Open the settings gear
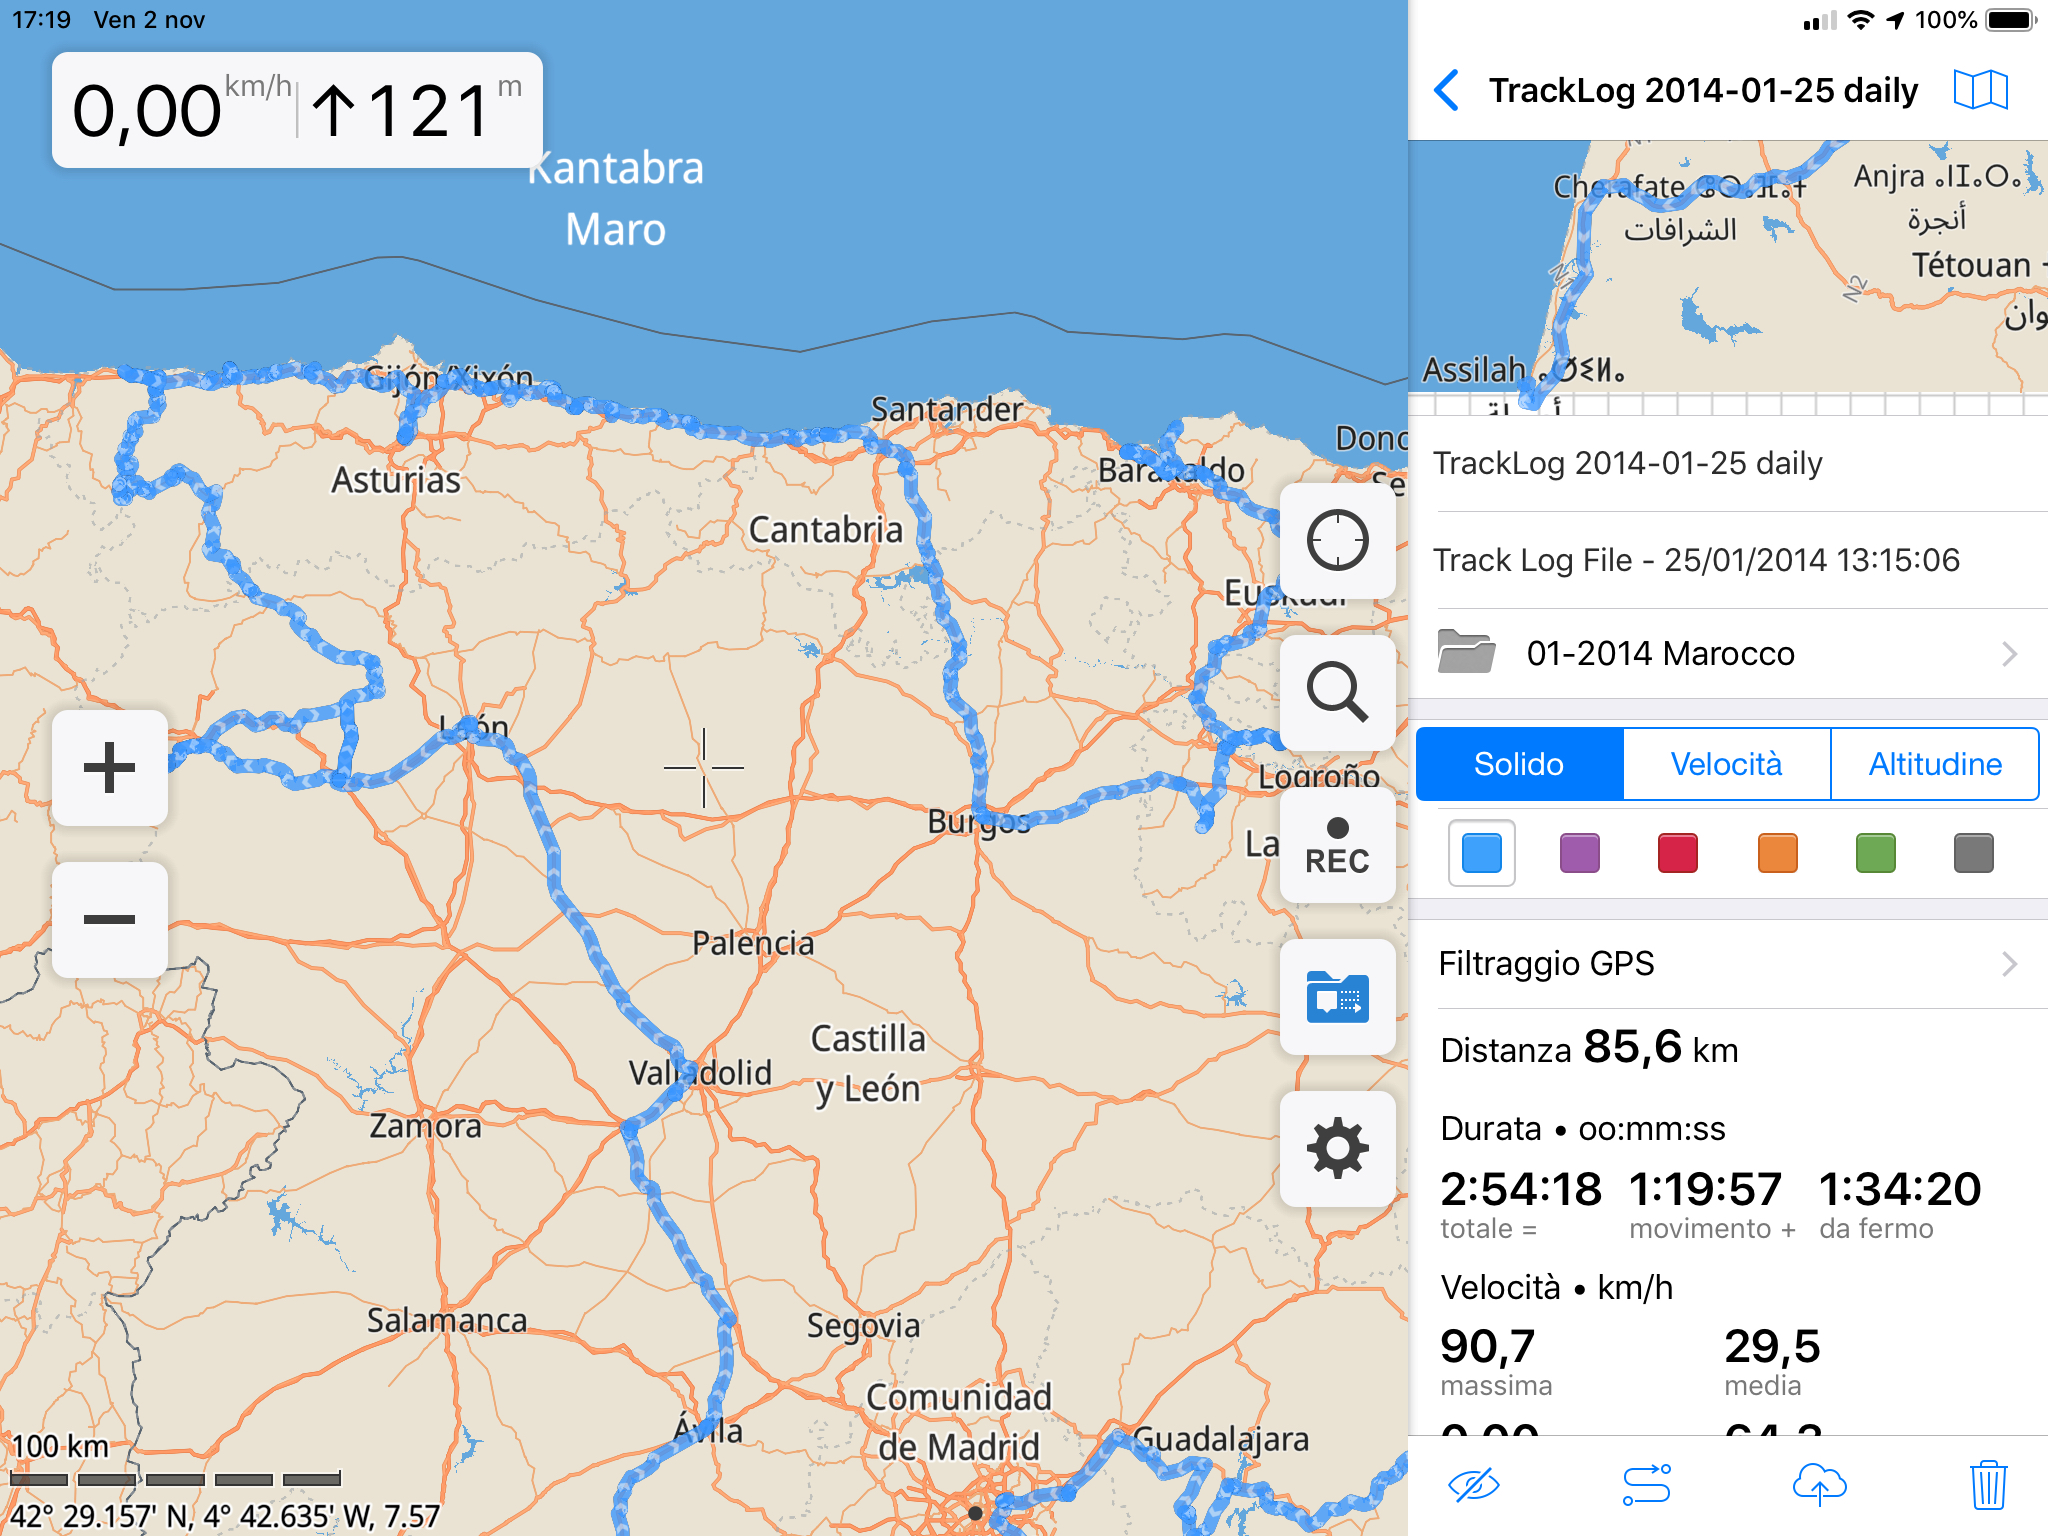2048x1536 pixels. click(1337, 1149)
